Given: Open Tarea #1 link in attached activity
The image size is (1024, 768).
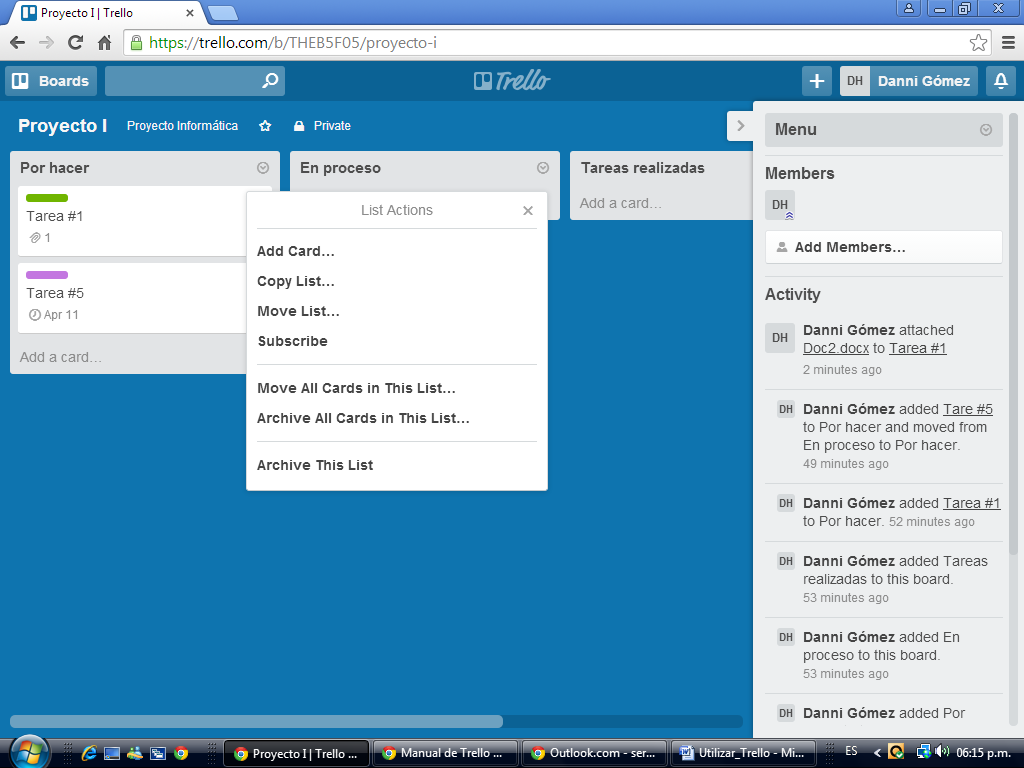Looking at the screenshot, I should tap(918, 348).
